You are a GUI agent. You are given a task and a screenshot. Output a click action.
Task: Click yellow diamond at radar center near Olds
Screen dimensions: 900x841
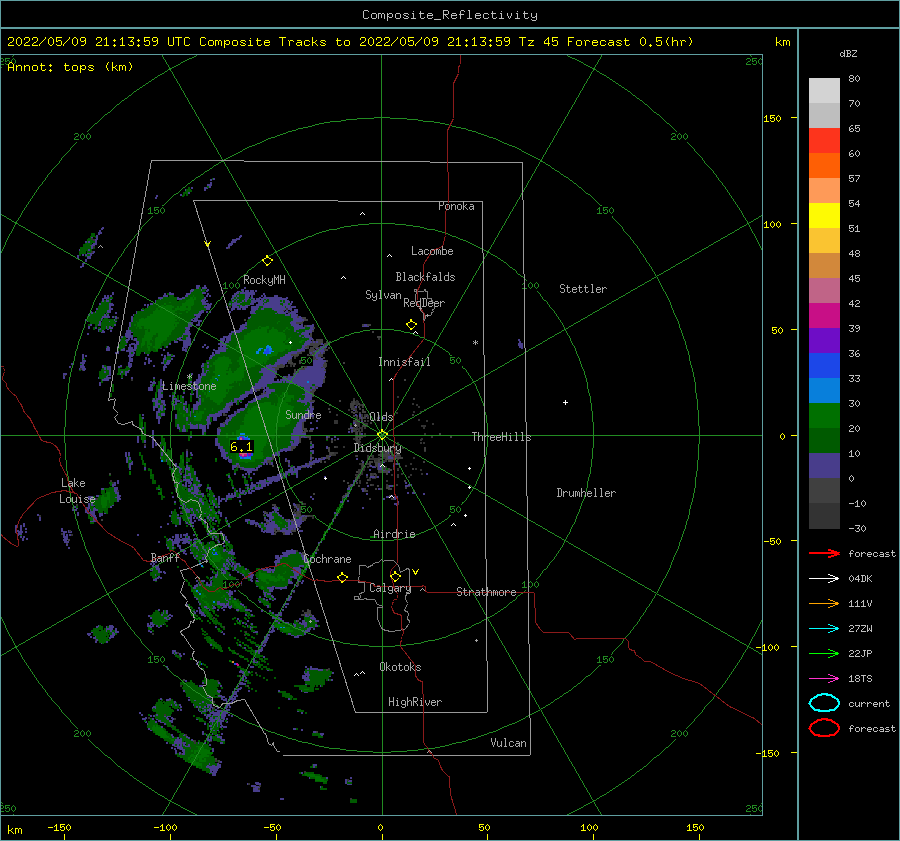pyautogui.click(x=382, y=435)
